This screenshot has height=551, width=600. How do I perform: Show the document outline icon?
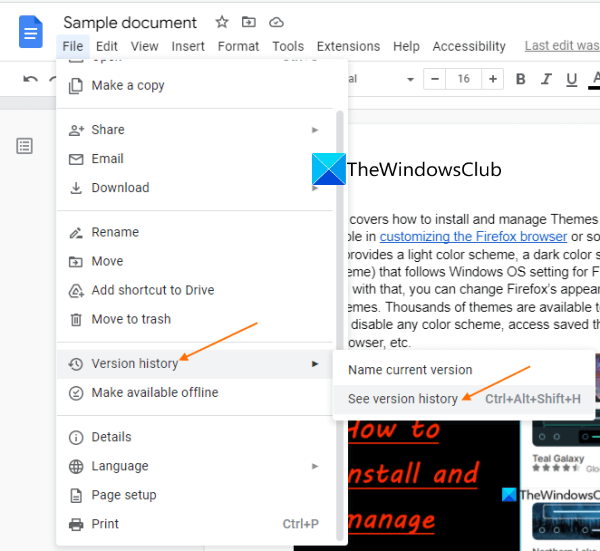click(x=24, y=146)
